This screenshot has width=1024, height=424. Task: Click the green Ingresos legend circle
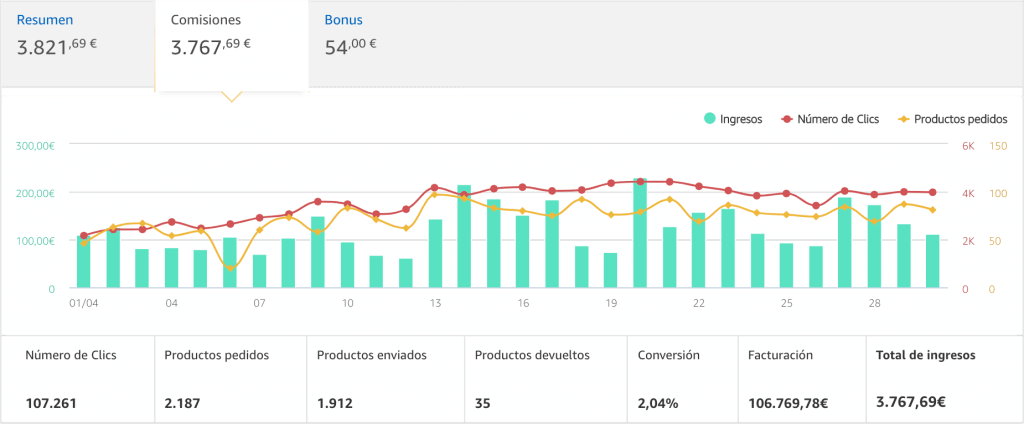709,120
